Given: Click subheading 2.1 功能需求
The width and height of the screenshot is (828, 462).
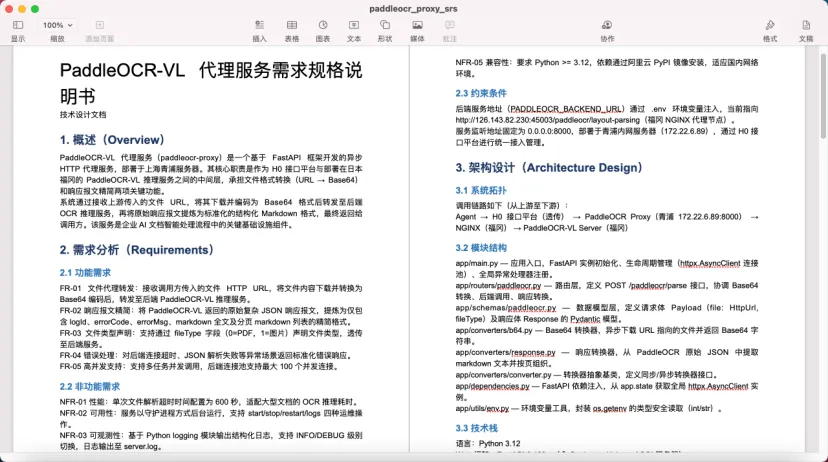Looking at the screenshot, I should 85,272.
